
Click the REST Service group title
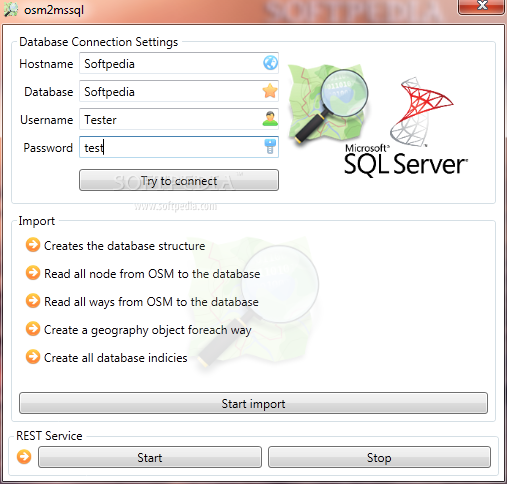coord(49,436)
